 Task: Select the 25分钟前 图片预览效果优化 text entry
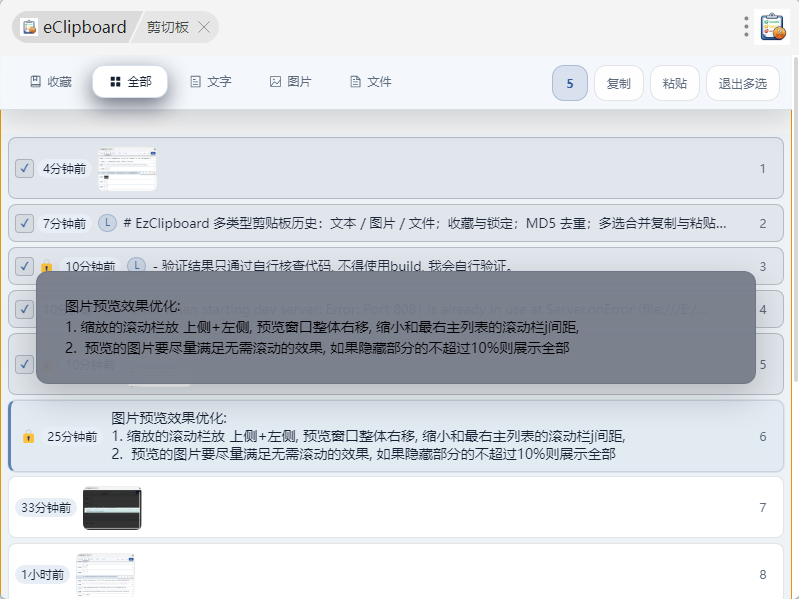coord(395,436)
